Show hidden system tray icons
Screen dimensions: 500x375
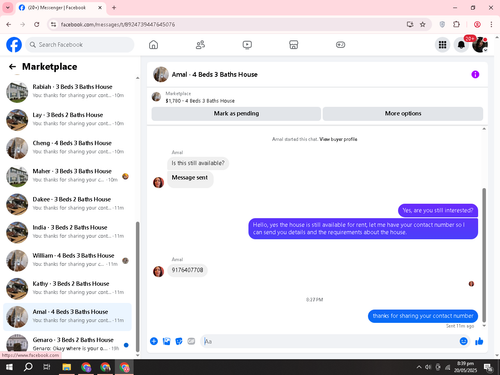[x=419, y=367]
